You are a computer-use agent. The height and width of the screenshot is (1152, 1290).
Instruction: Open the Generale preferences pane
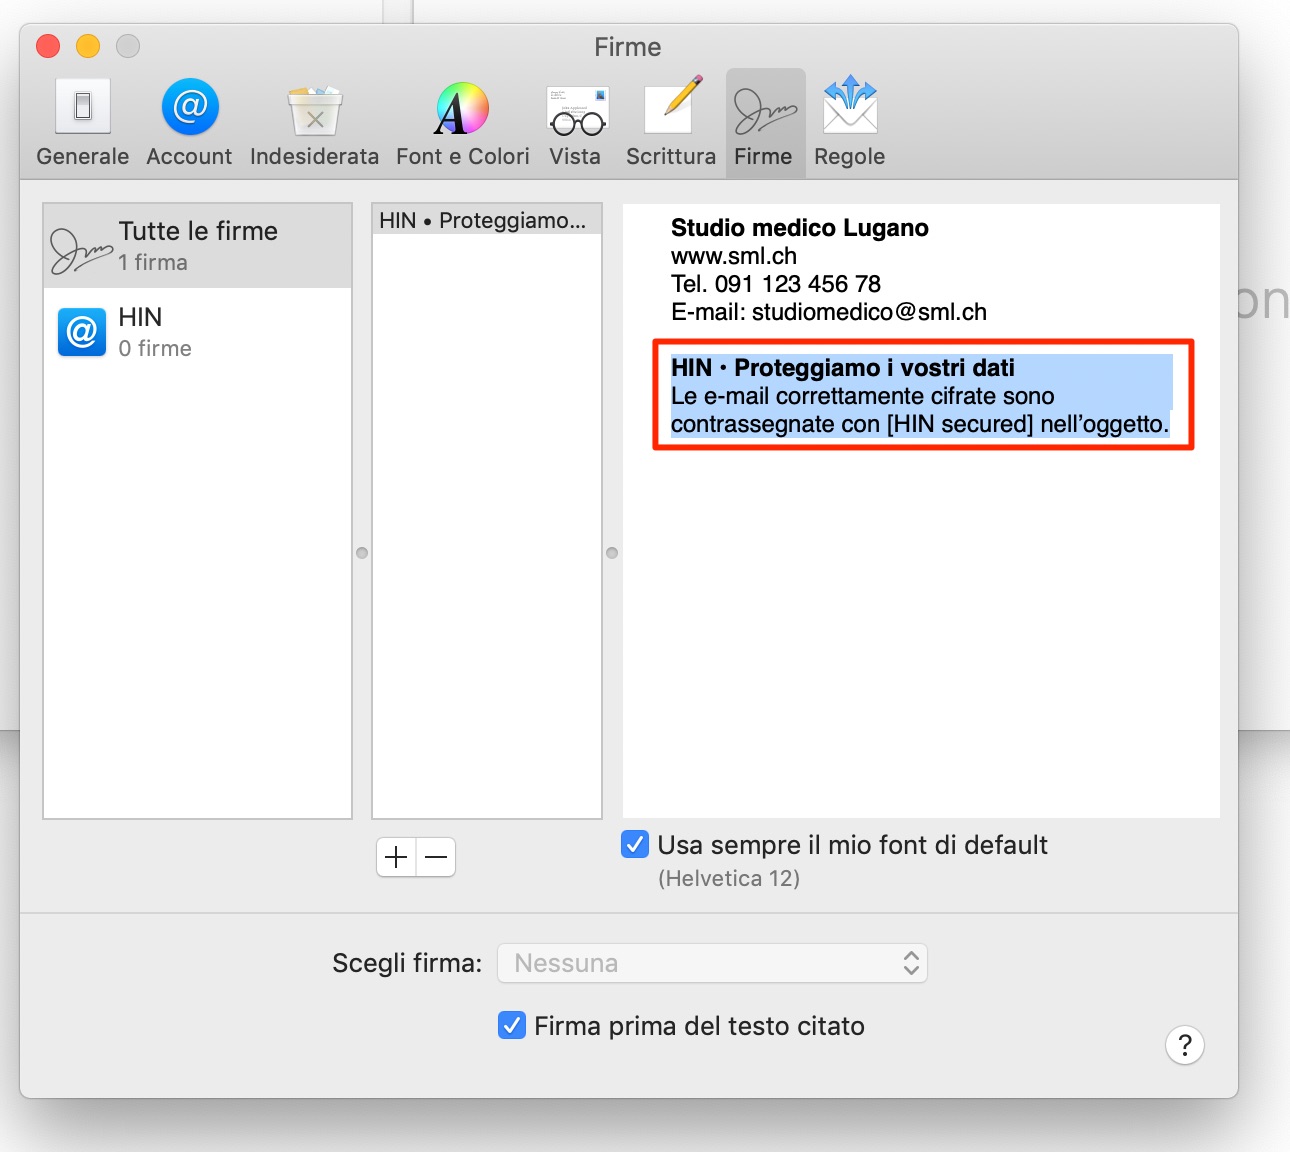point(83,123)
